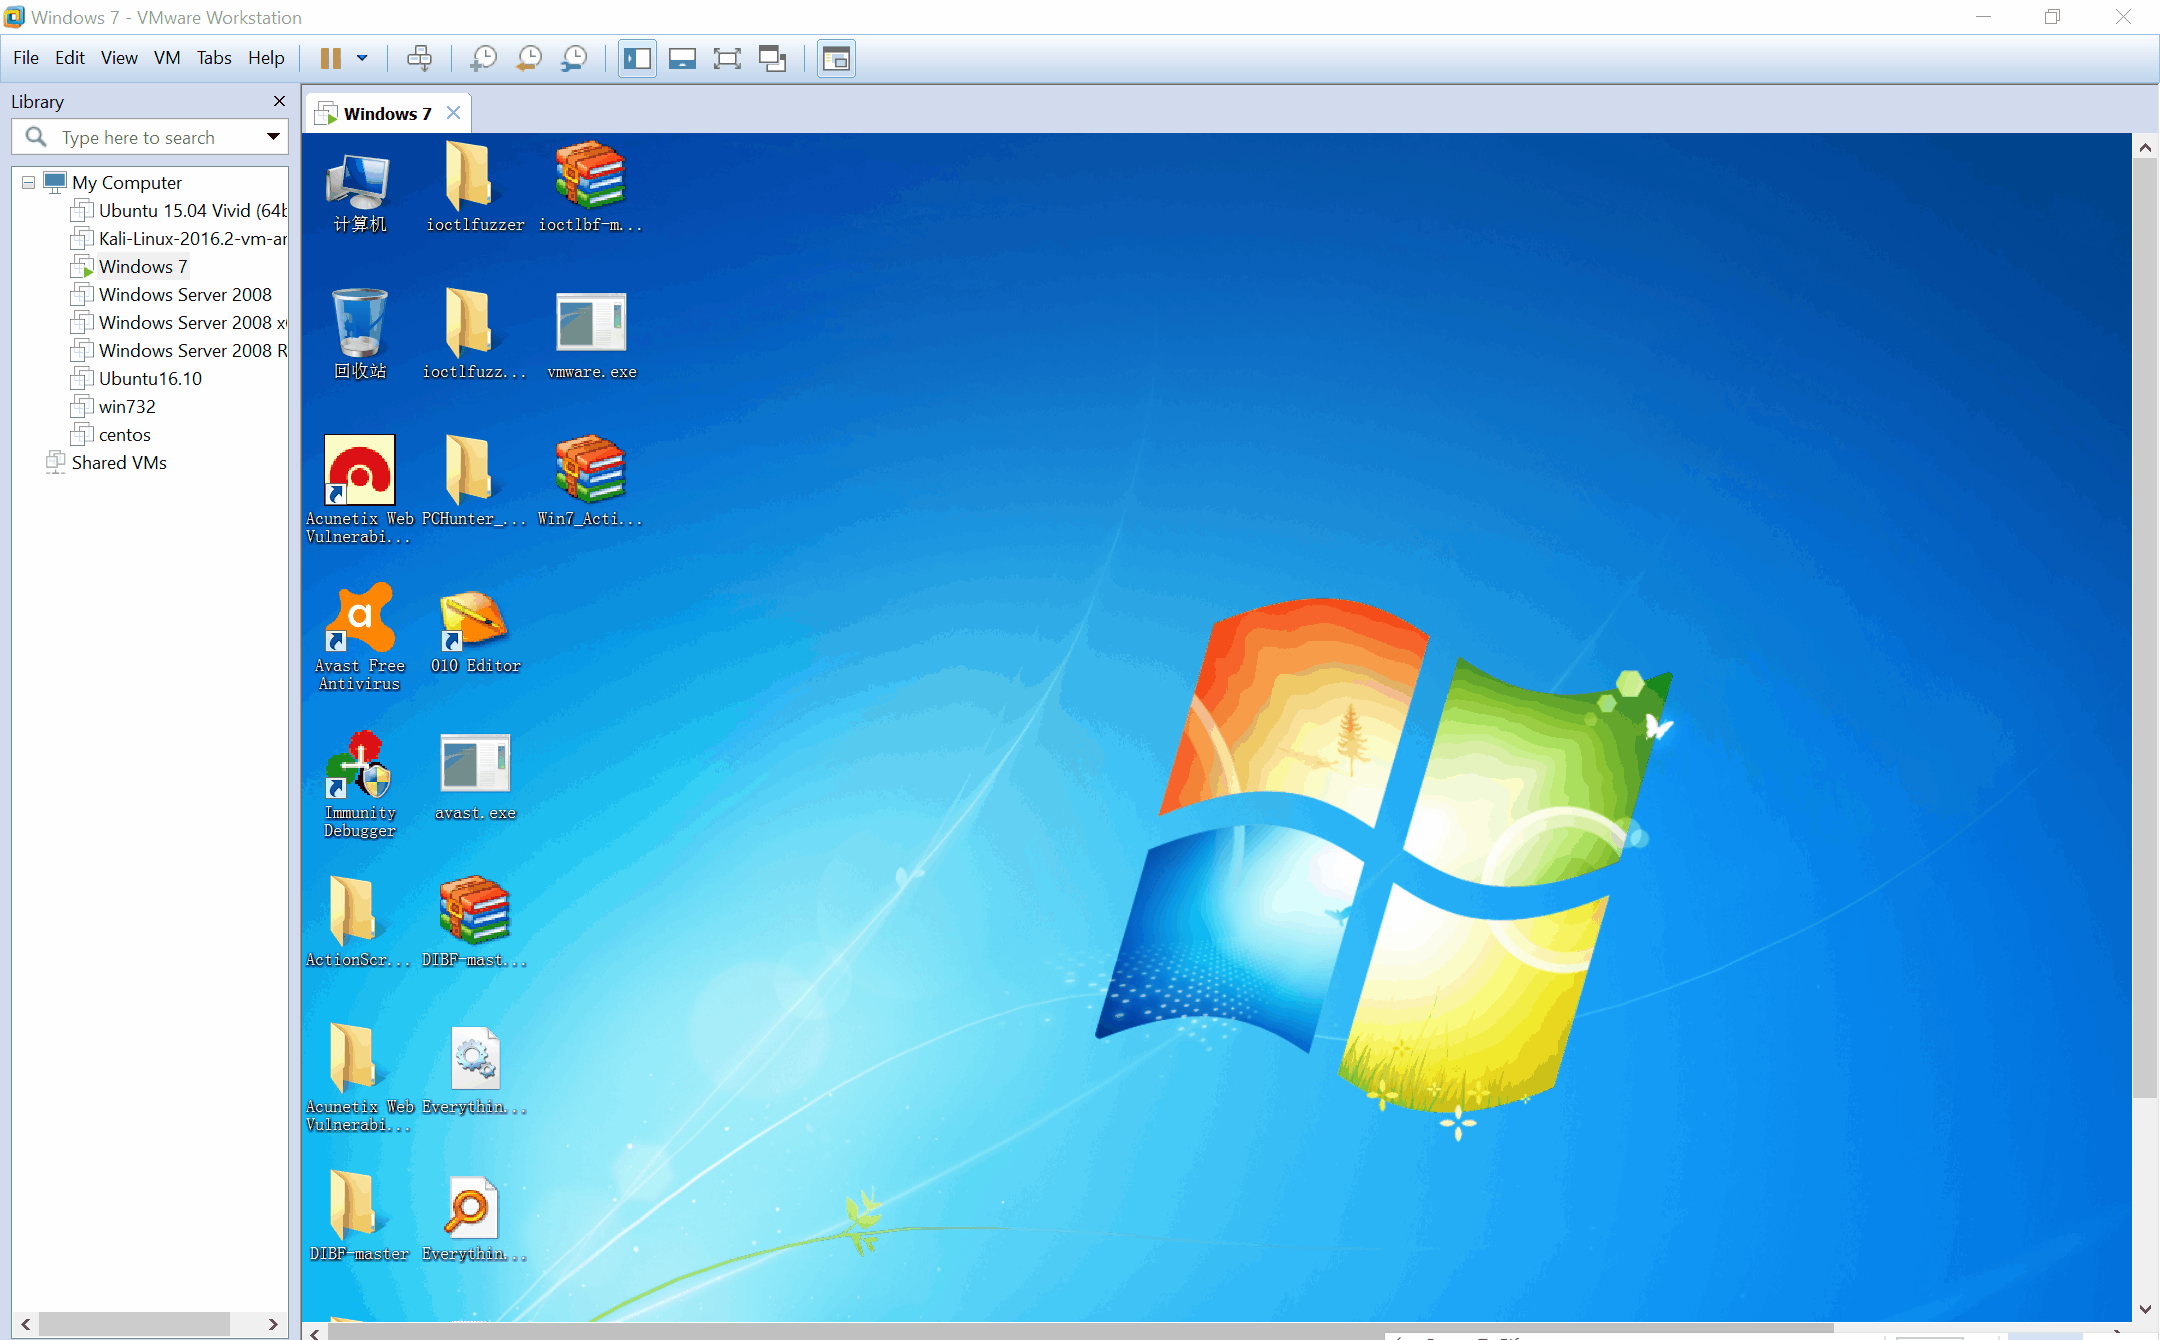Select the Acunetix Web Vulnerability shortcut icon
Image resolution: width=2160 pixels, height=1340 pixels.
coord(359,490)
